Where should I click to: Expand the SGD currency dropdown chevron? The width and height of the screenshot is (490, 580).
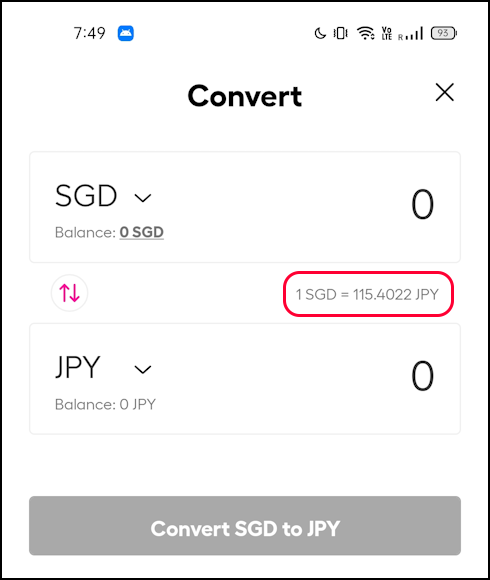pyautogui.click(x=143, y=198)
